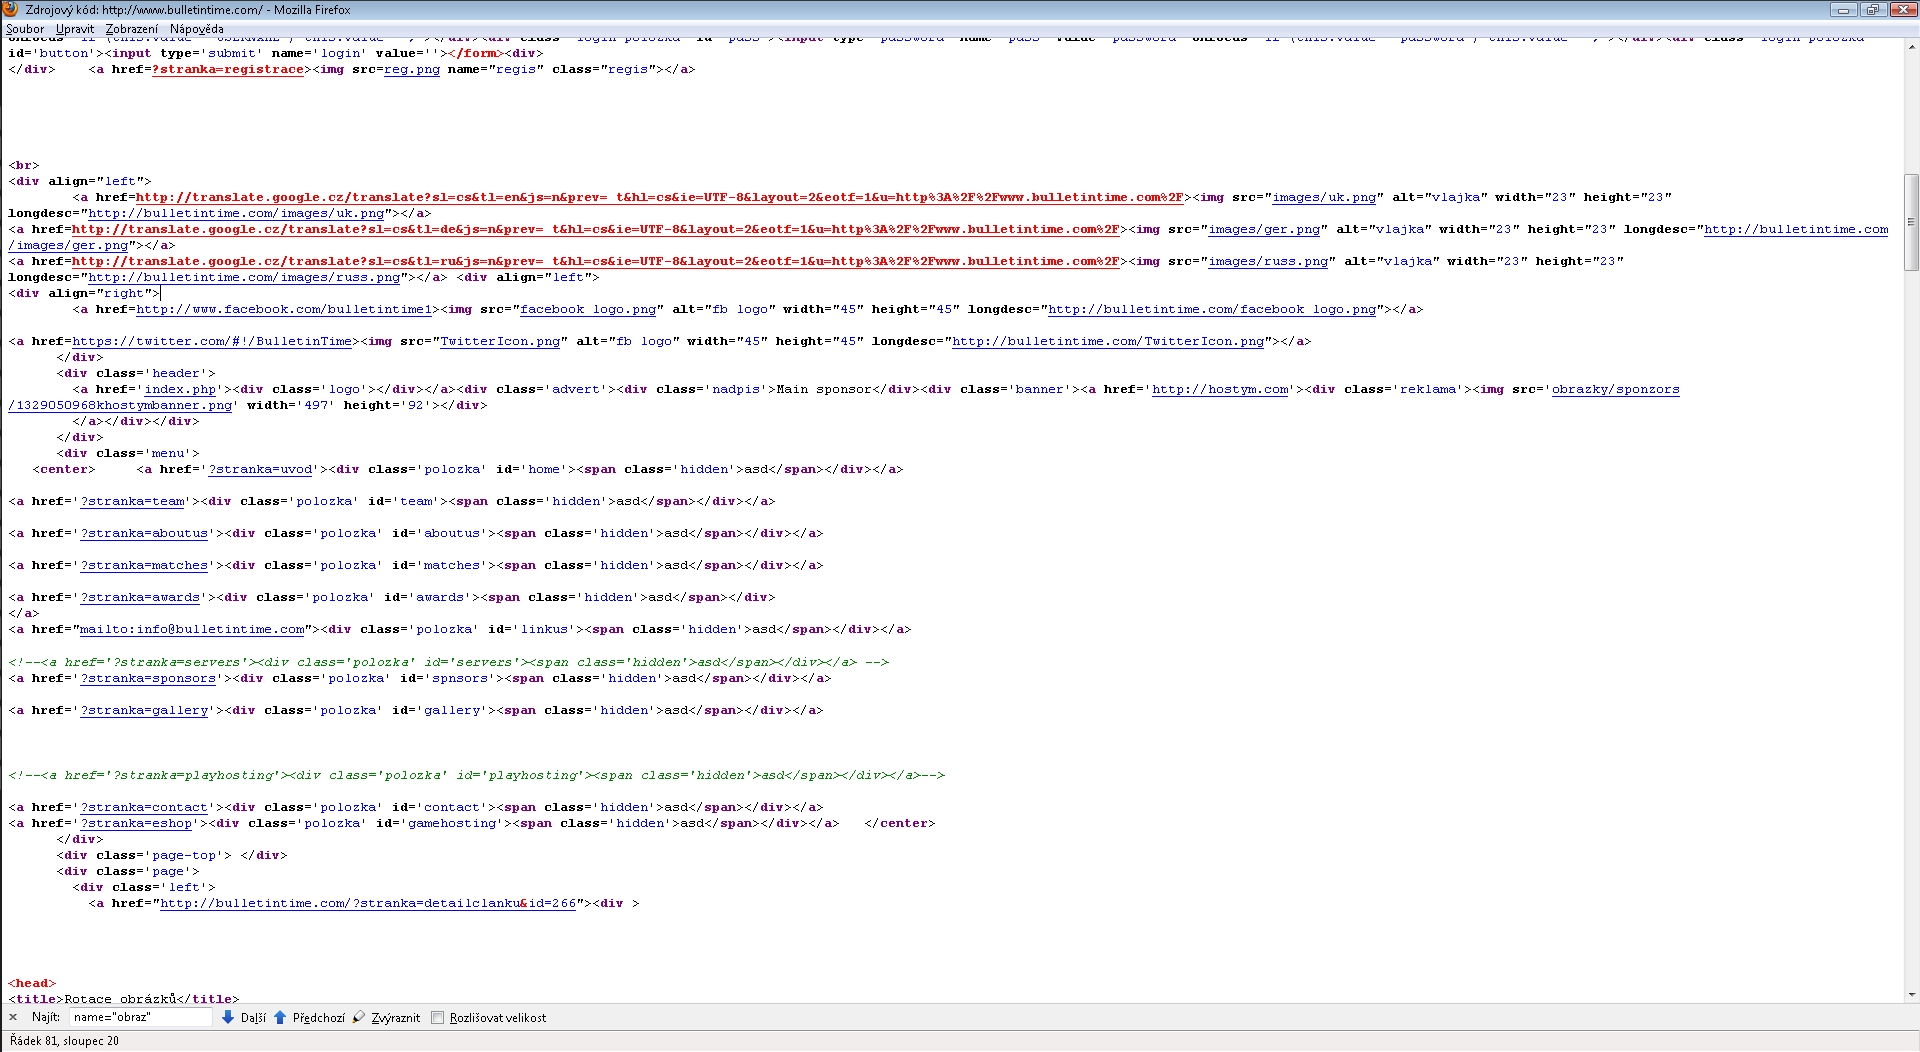Screen dimensions: 1920x1052
Task: Click the Firefox icon in the title bar
Action: [11, 9]
